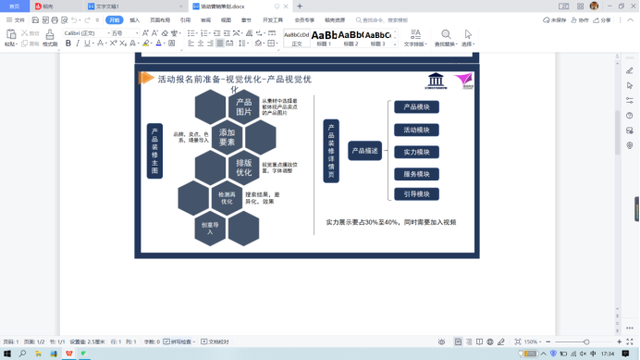
Task: Click the 分享 share button
Action: point(602,20)
